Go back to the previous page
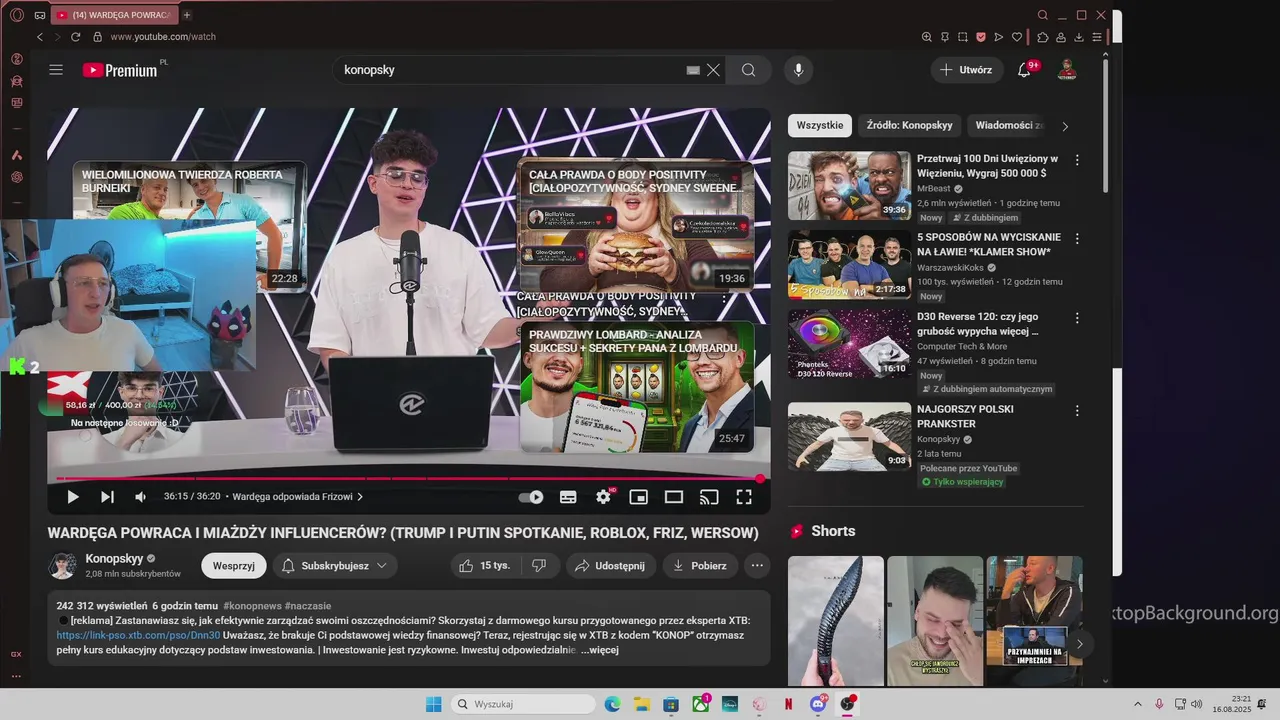 coord(40,37)
